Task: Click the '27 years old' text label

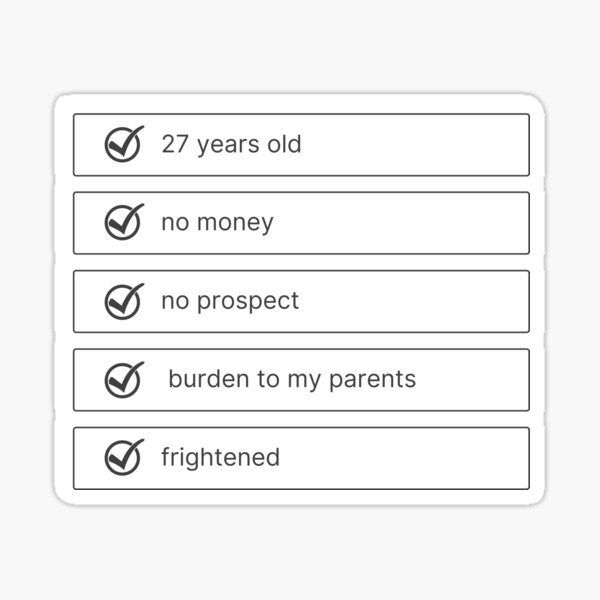Action: (x=232, y=145)
